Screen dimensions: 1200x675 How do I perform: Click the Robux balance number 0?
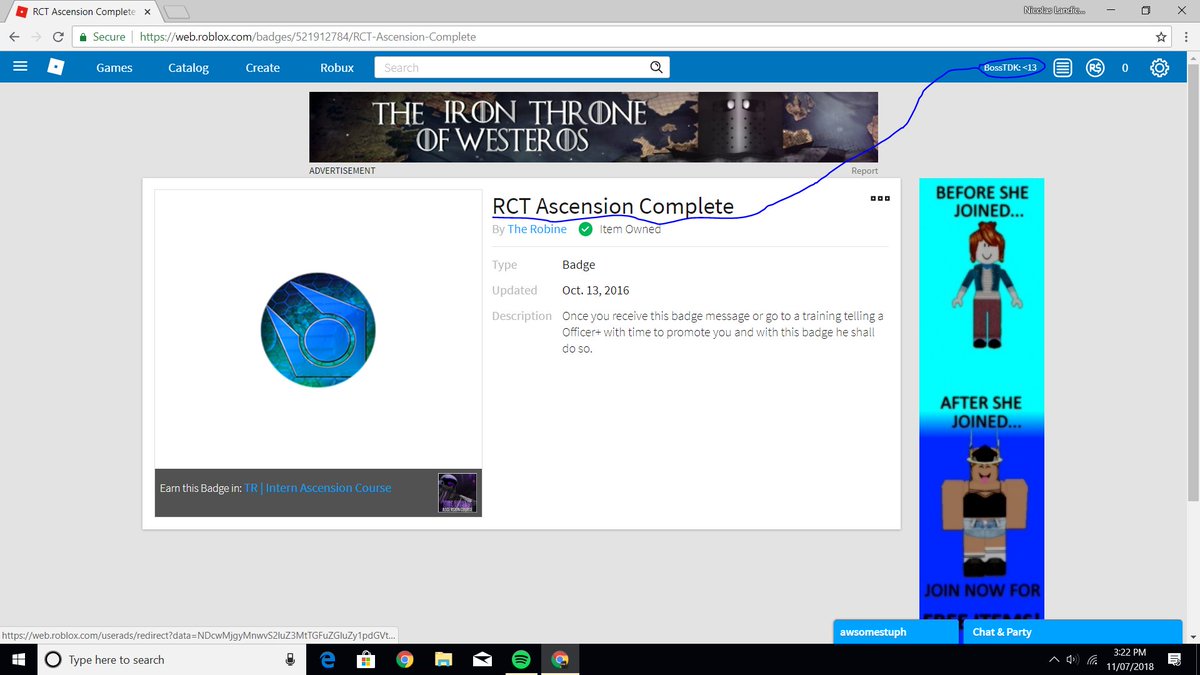coord(1125,68)
